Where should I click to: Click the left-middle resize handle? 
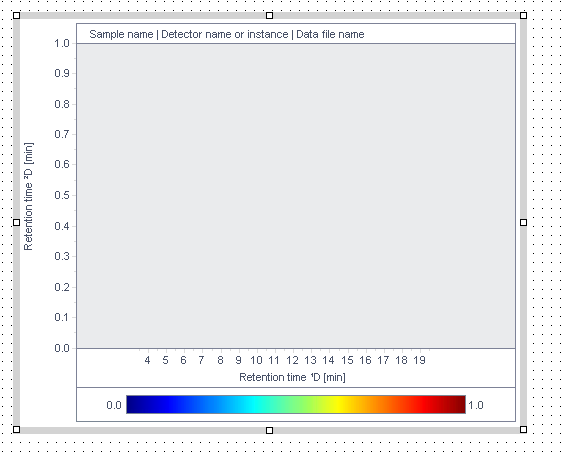[x=17, y=222]
